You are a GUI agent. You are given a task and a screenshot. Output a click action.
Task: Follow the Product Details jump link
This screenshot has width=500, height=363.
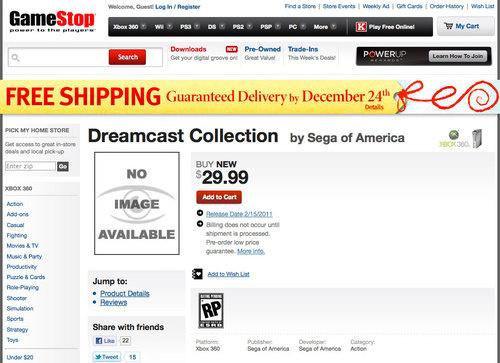coord(125,294)
